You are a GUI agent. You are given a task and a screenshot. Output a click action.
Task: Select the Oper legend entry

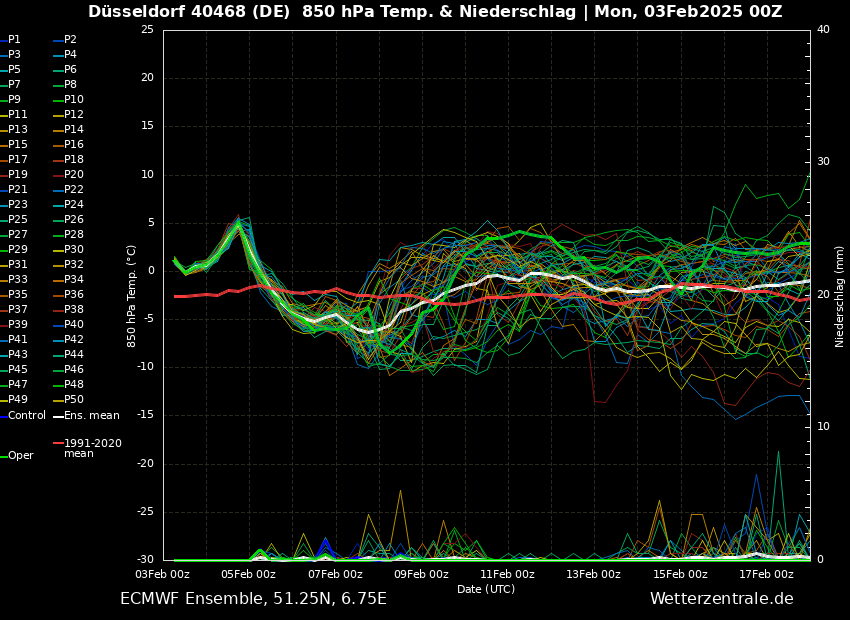coord(20,456)
